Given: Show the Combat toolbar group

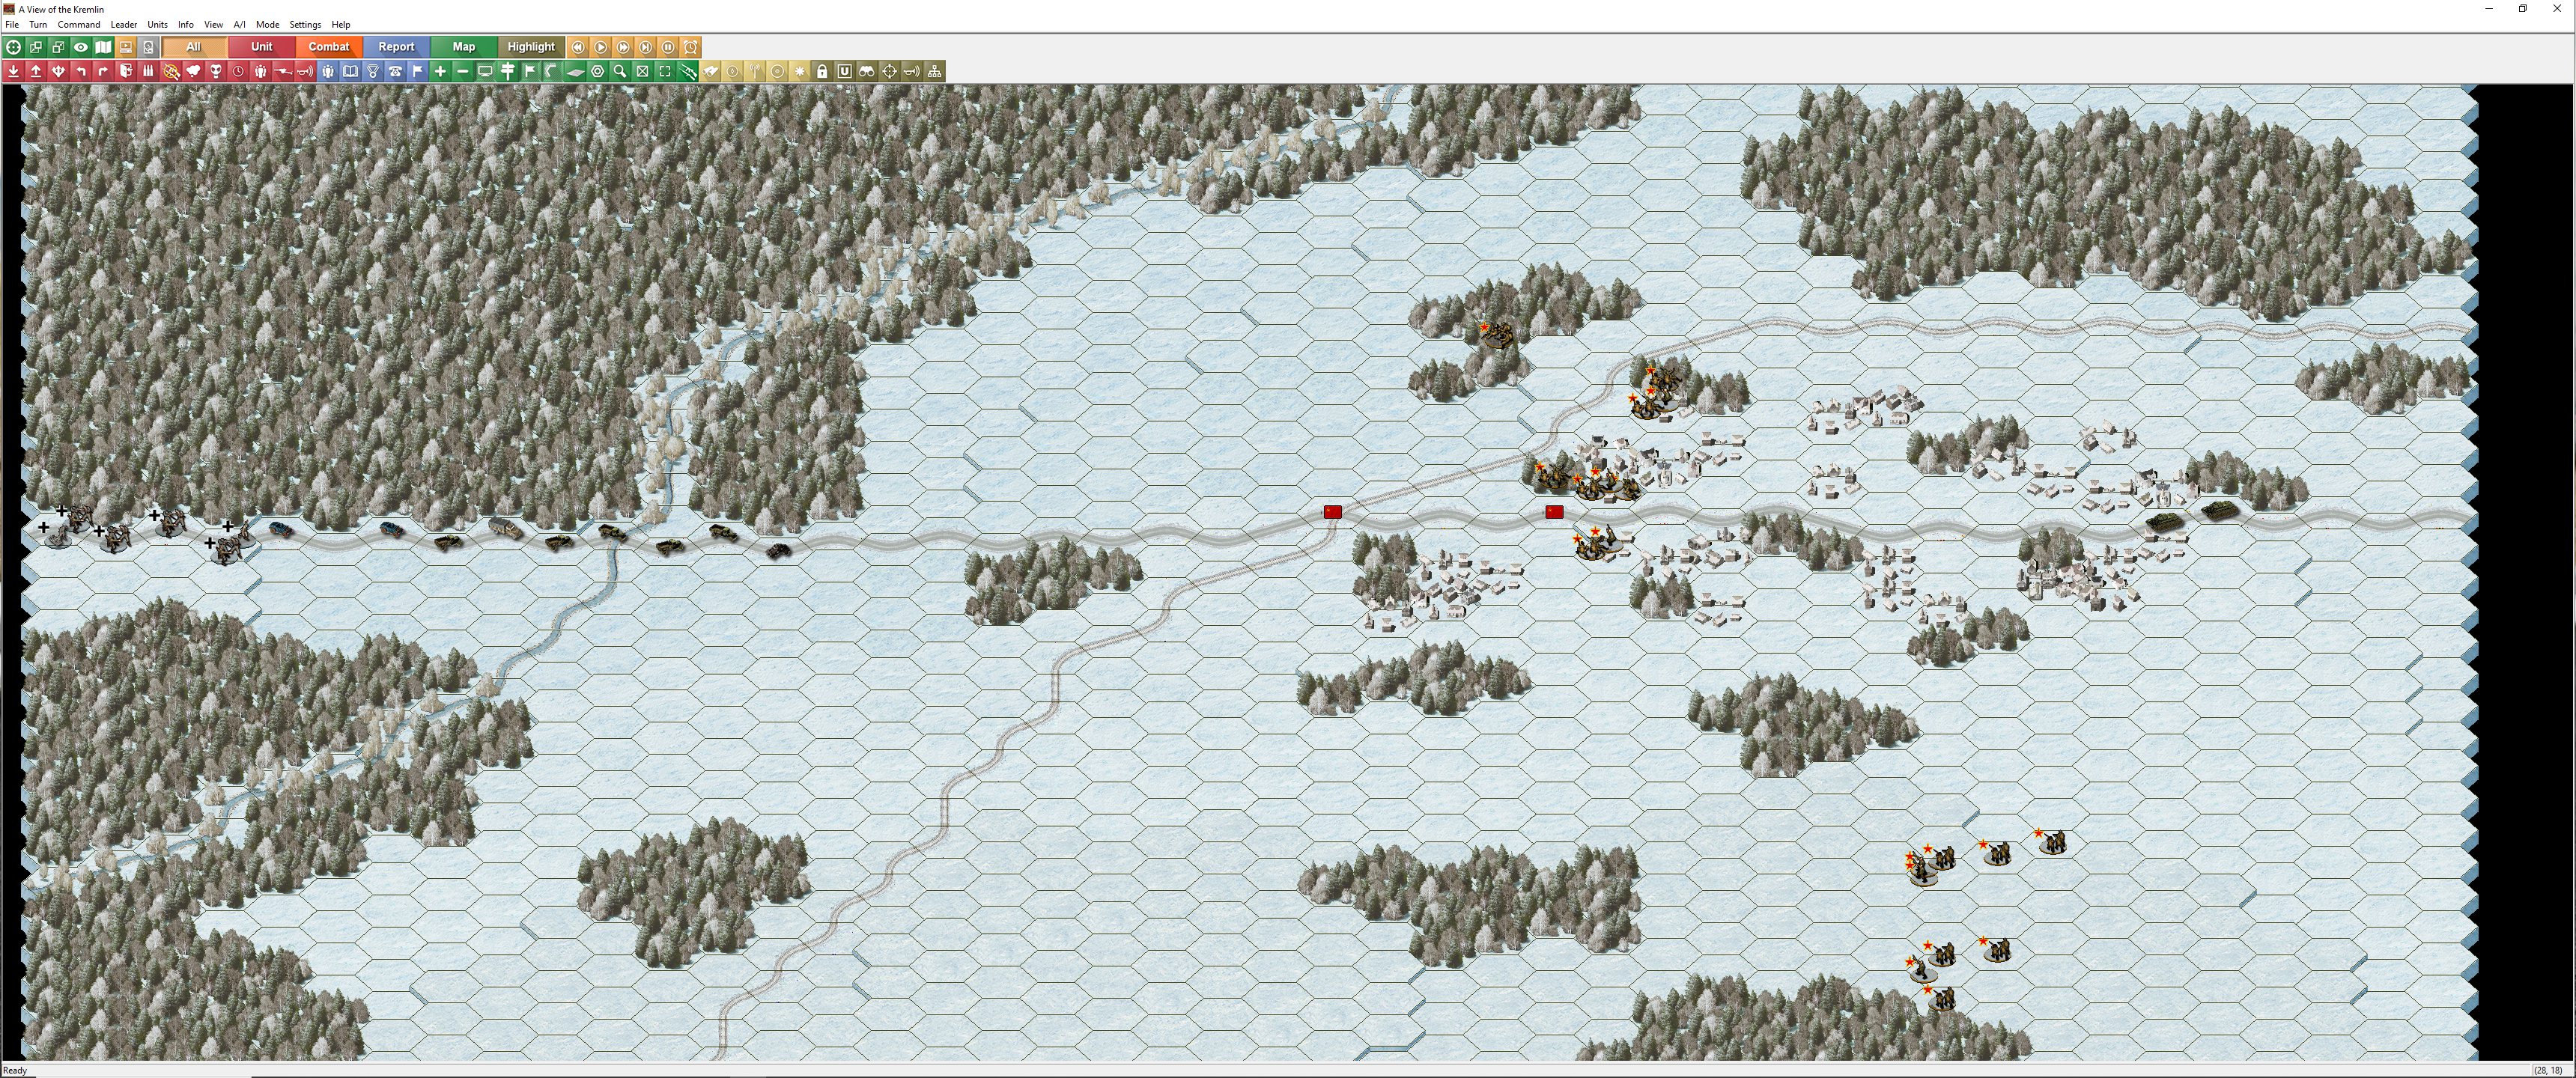Looking at the screenshot, I should tap(328, 47).
